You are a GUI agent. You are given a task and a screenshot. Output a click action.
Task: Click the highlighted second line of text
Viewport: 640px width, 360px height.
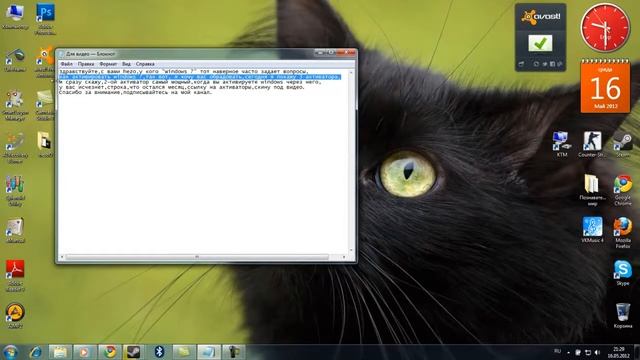pos(200,77)
